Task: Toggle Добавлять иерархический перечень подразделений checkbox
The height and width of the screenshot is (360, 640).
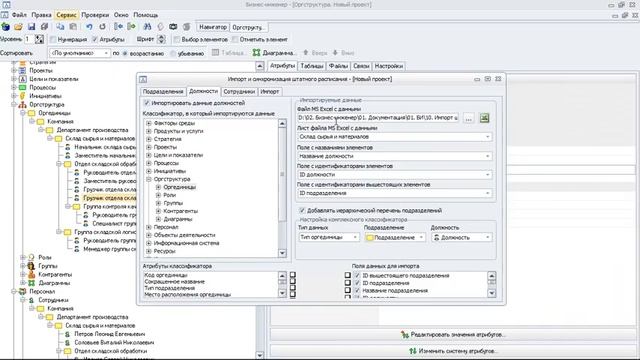Action: [302, 211]
